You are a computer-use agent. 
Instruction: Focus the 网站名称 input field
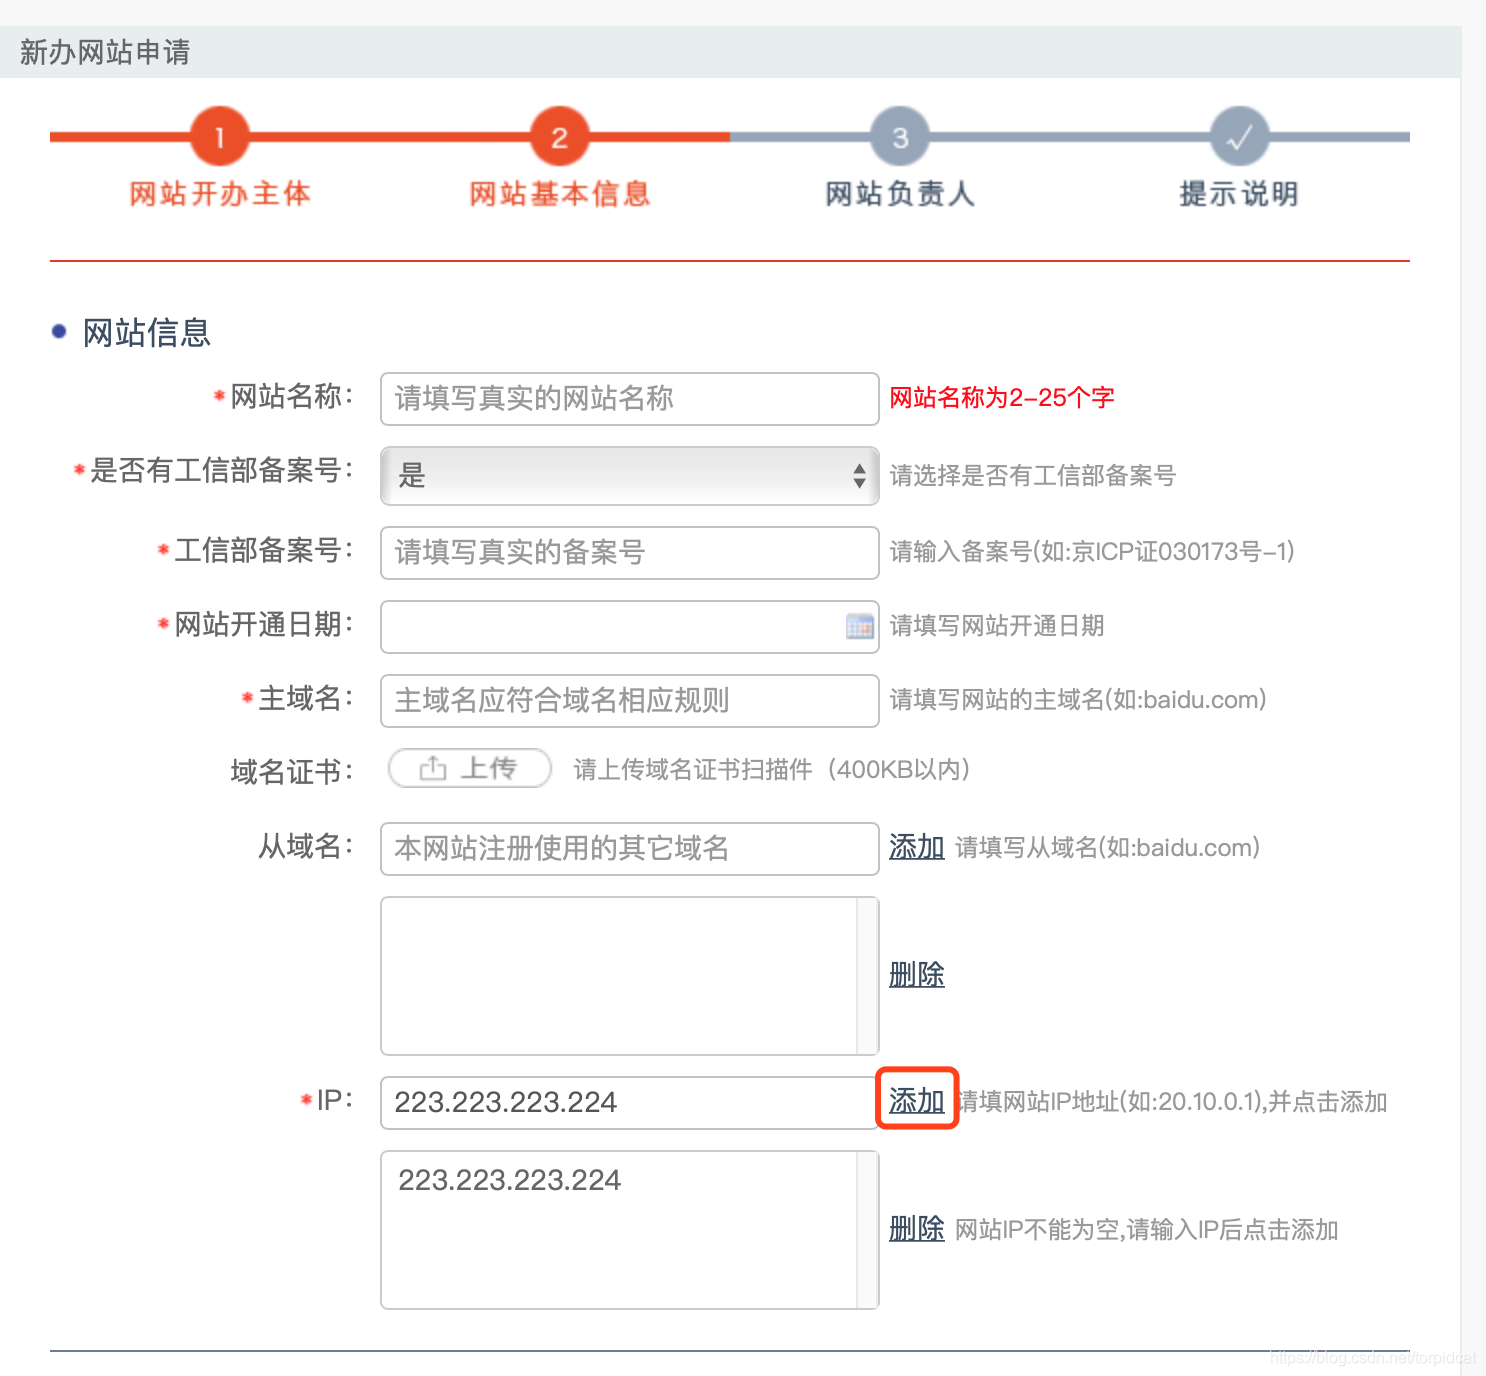(629, 399)
